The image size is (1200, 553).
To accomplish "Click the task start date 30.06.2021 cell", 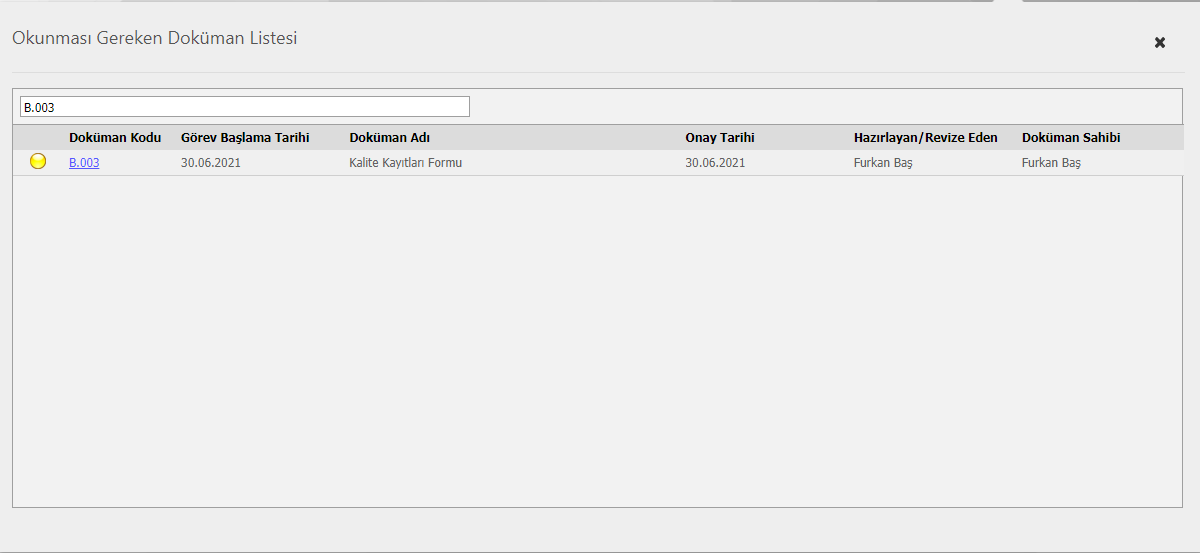I will tap(211, 163).
